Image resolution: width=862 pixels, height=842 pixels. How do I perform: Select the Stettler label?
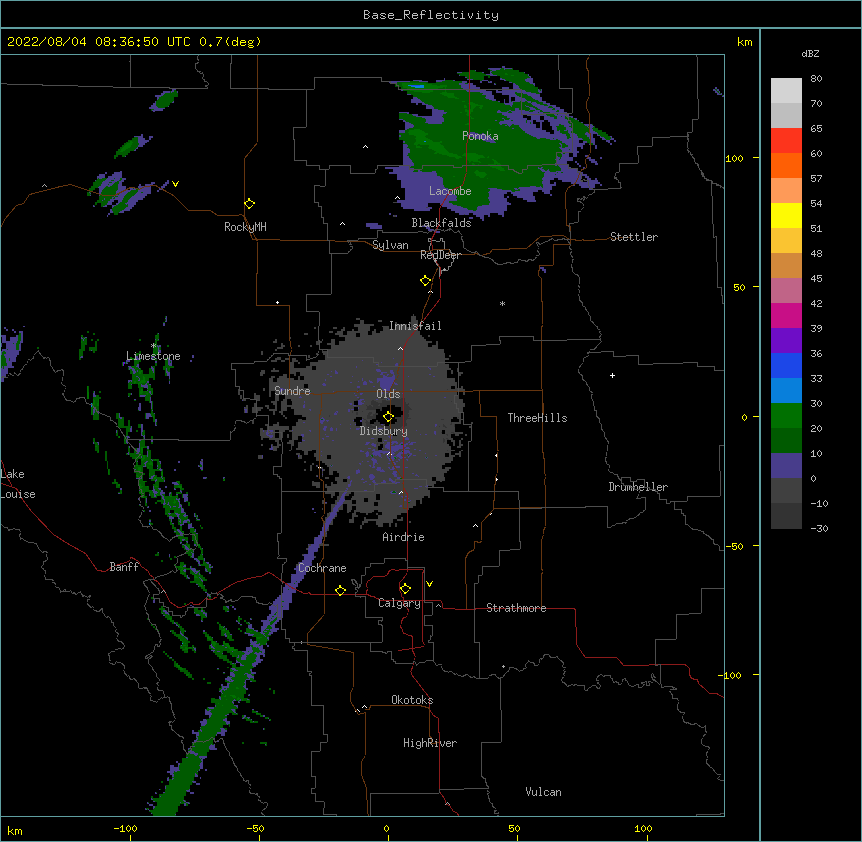pos(634,237)
